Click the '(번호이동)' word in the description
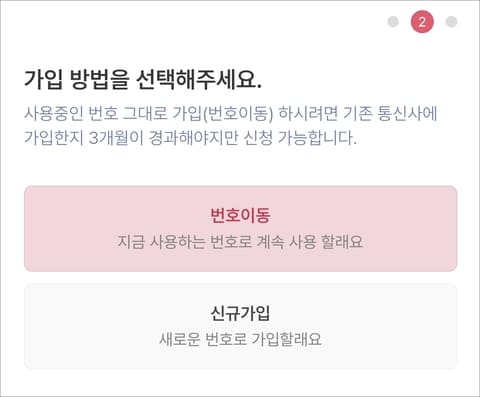Screen dimensions: 480x397 238,114
